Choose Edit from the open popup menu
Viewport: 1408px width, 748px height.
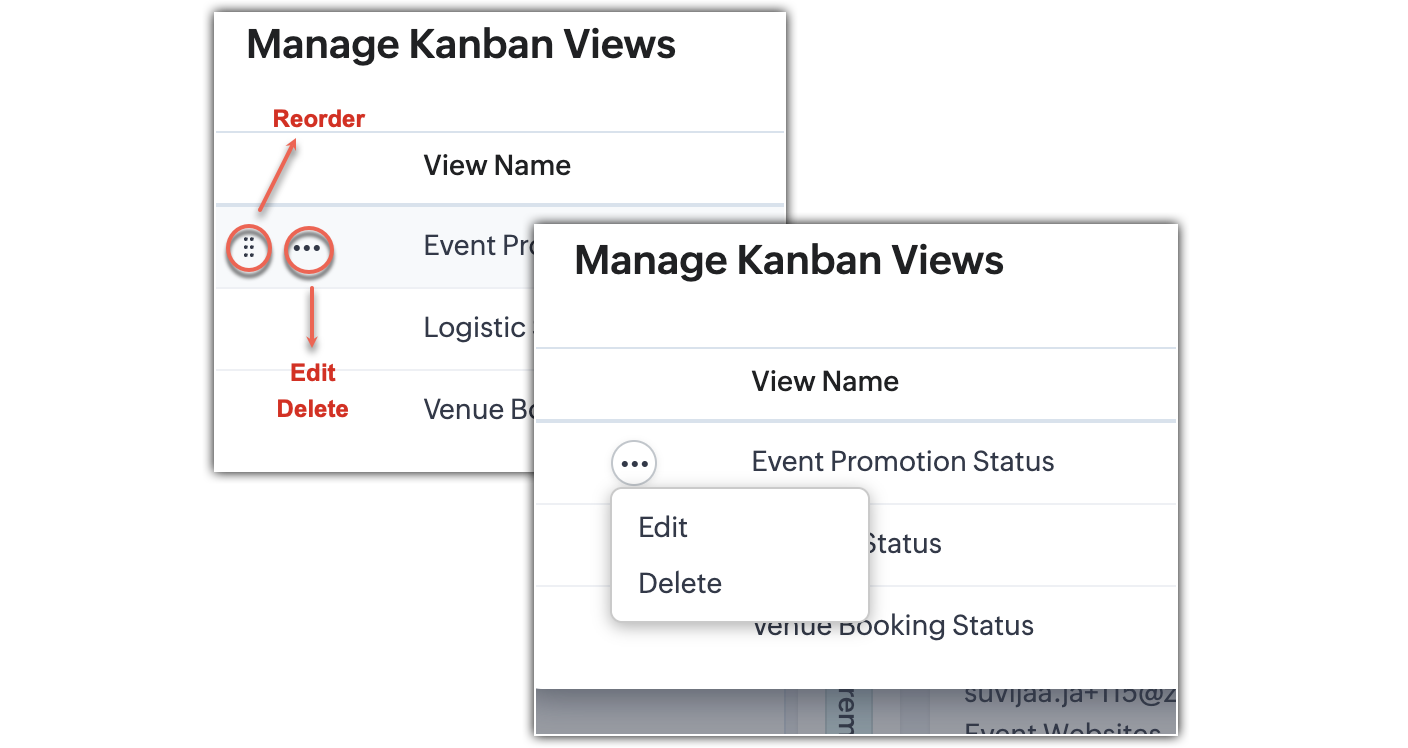pyautogui.click(x=663, y=527)
